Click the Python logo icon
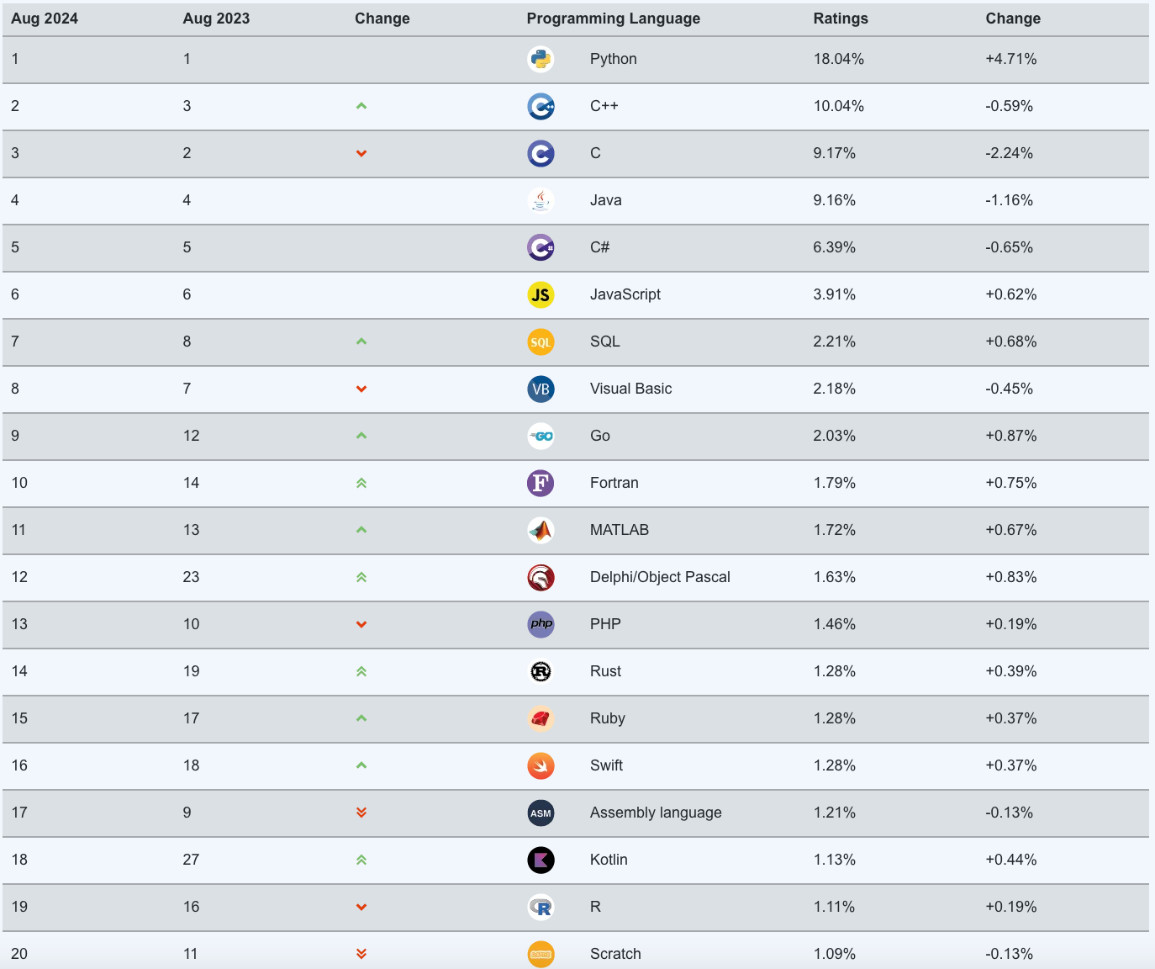 [x=541, y=59]
